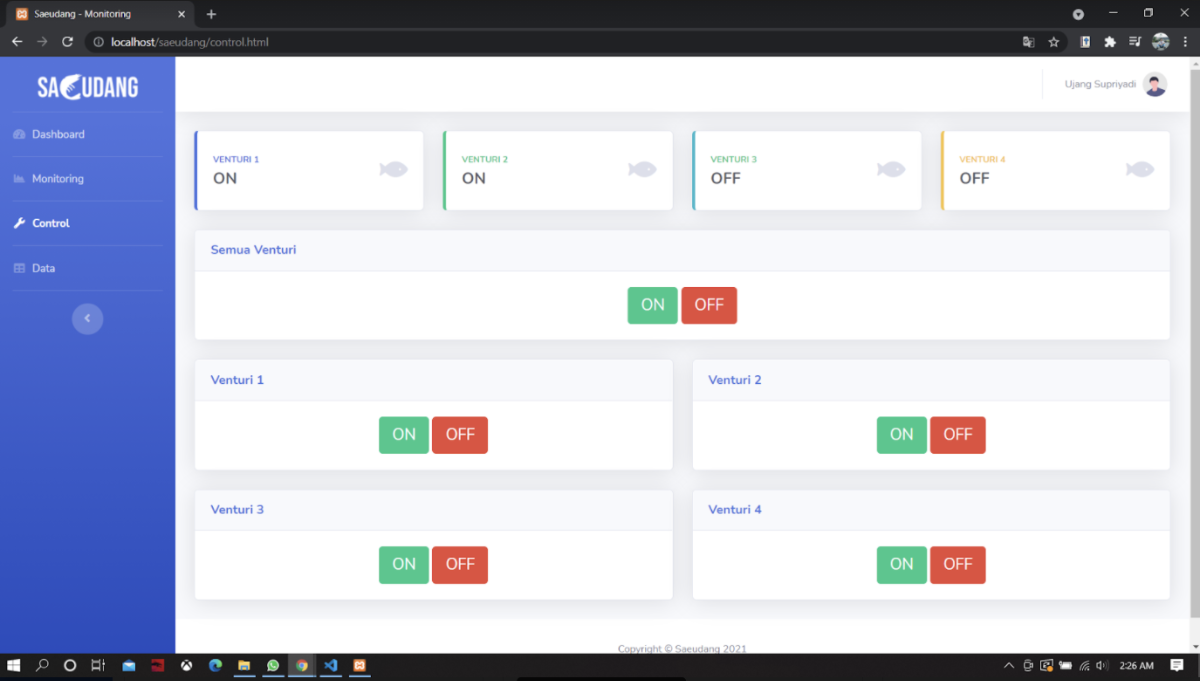Click the Saeudang logo in the sidebar
The width and height of the screenshot is (1200, 681).
click(88, 88)
